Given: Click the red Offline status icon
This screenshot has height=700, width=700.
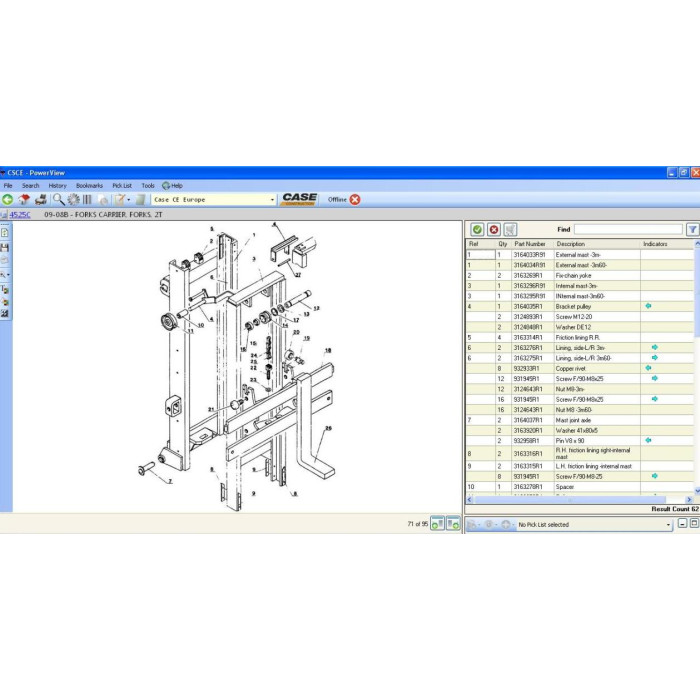Looking at the screenshot, I should [355, 200].
